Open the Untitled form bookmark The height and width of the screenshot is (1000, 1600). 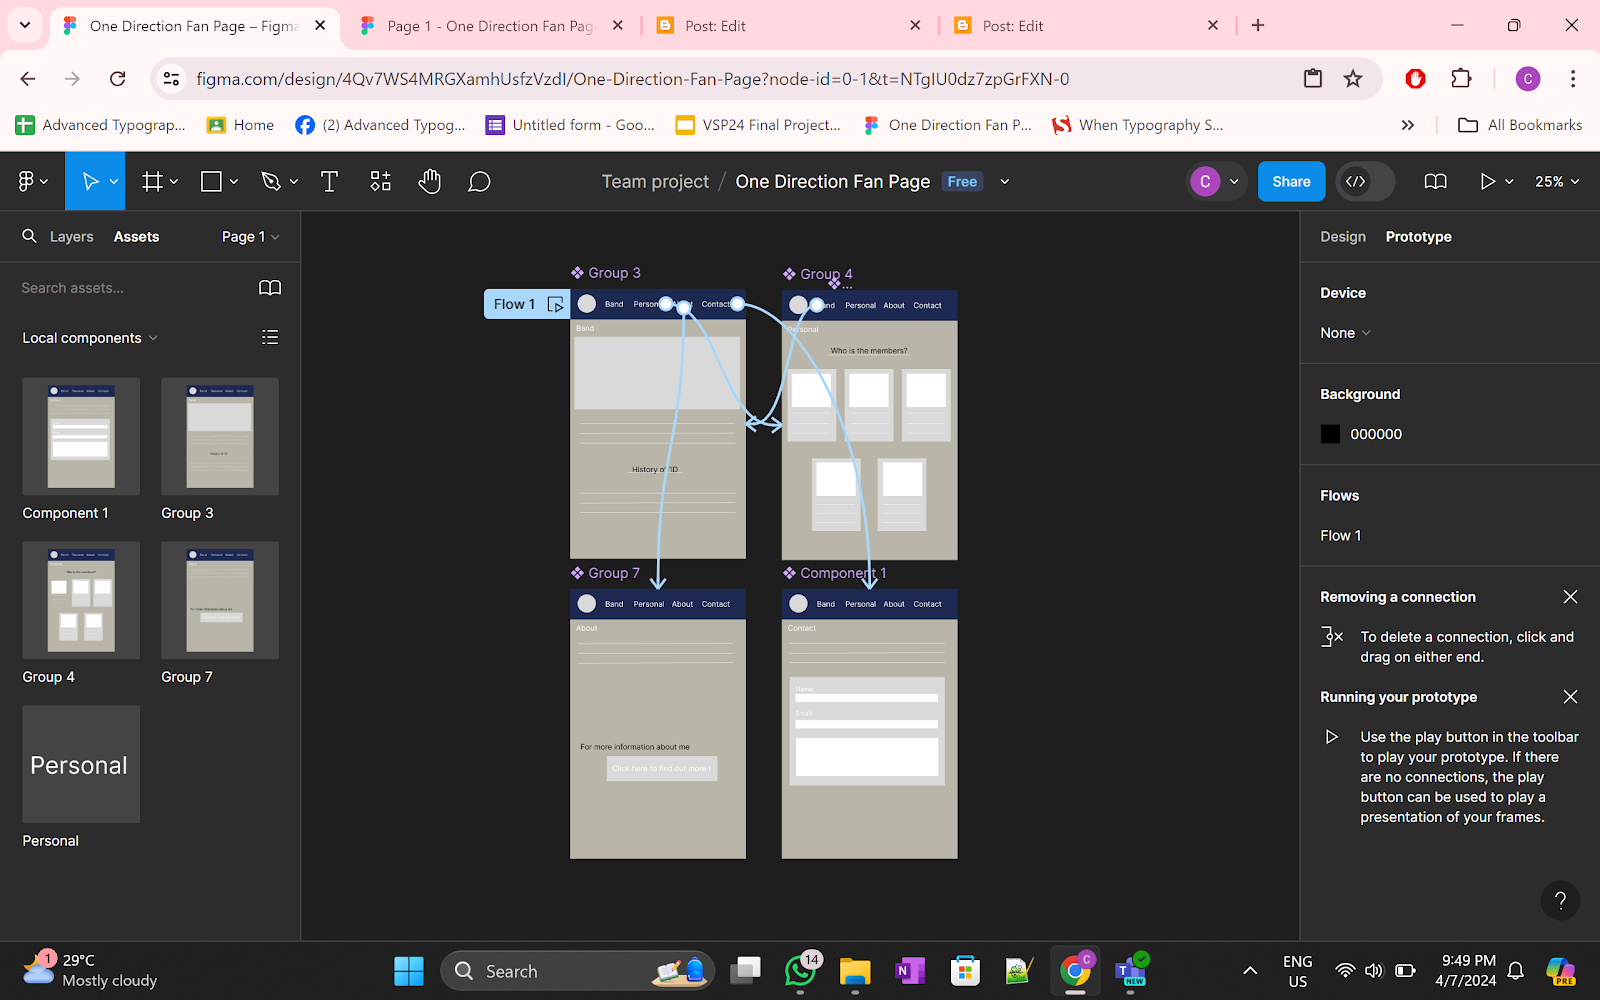570,125
